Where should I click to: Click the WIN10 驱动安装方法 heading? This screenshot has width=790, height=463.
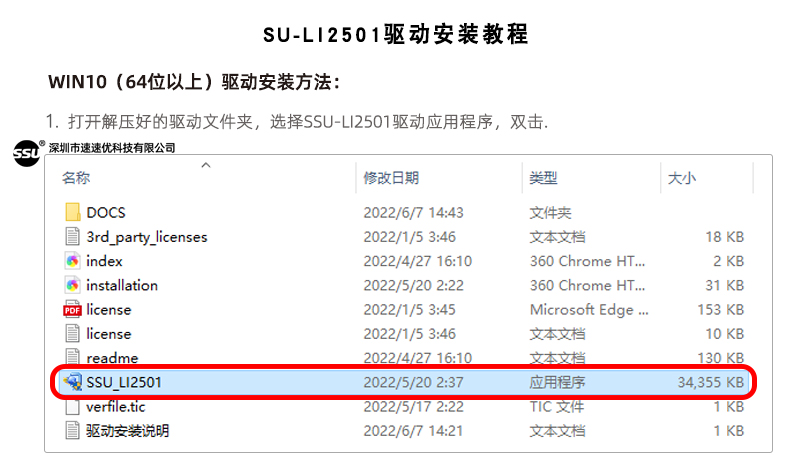point(194,82)
